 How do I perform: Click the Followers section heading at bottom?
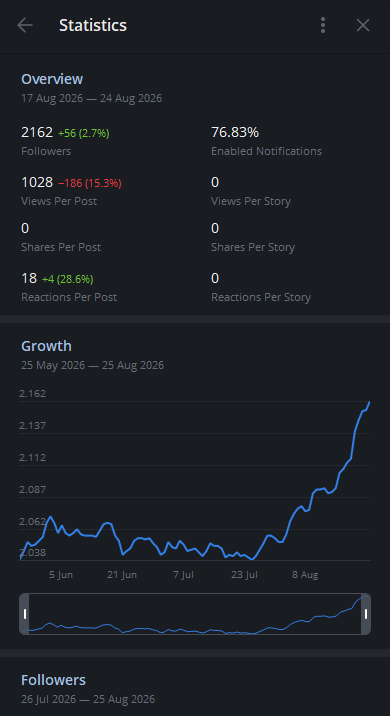point(53,680)
